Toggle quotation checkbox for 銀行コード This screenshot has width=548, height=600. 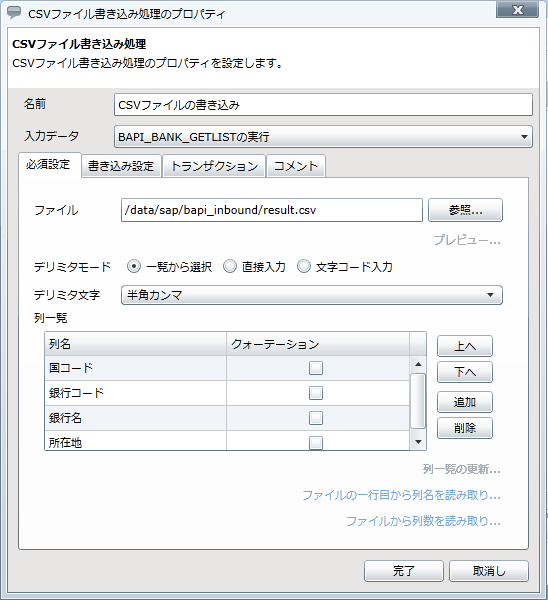point(316,393)
